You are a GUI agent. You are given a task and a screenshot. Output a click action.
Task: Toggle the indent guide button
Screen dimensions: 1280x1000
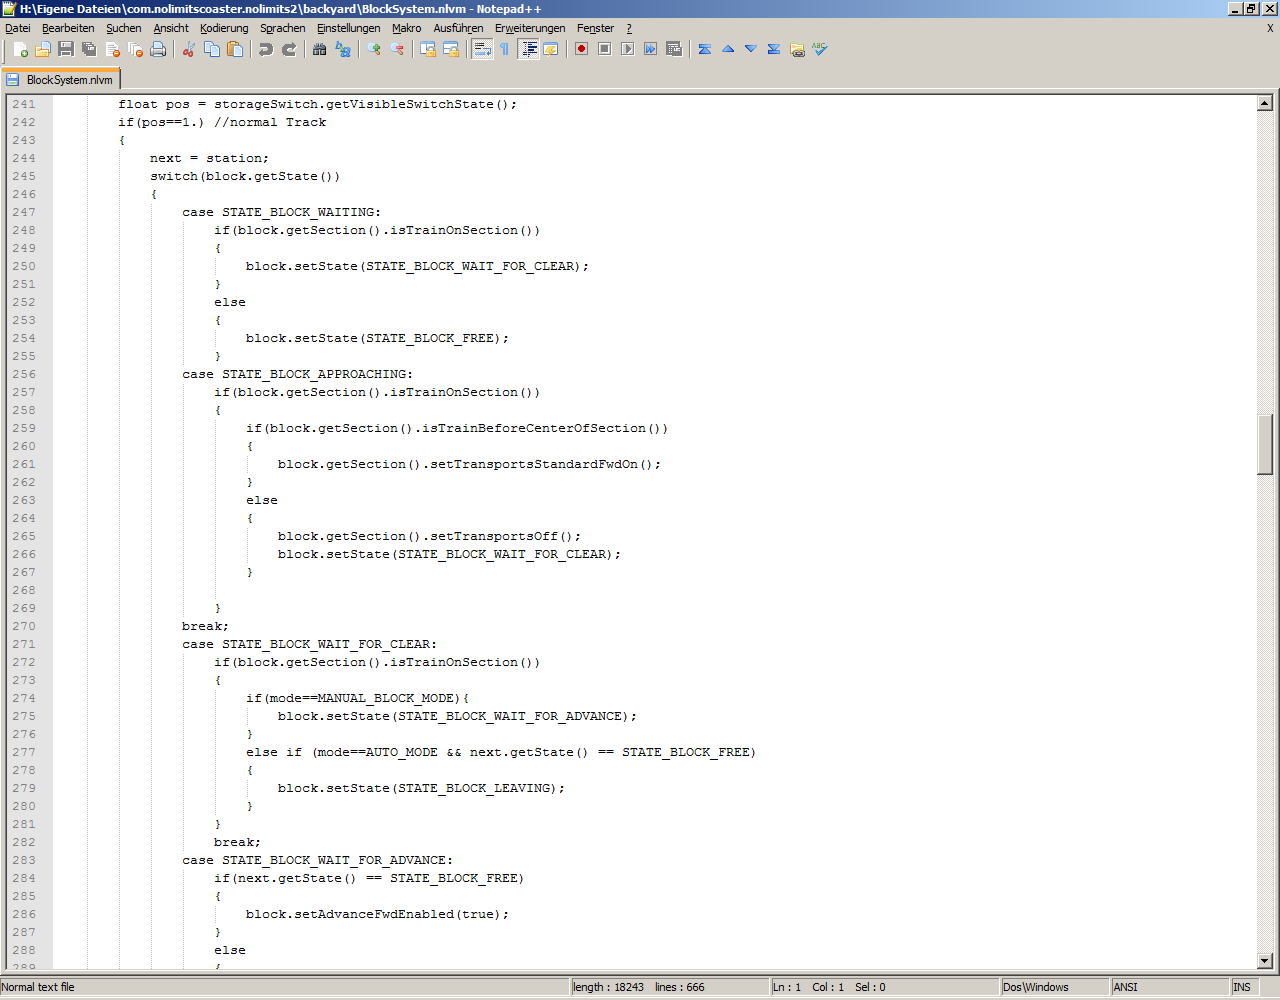[529, 49]
